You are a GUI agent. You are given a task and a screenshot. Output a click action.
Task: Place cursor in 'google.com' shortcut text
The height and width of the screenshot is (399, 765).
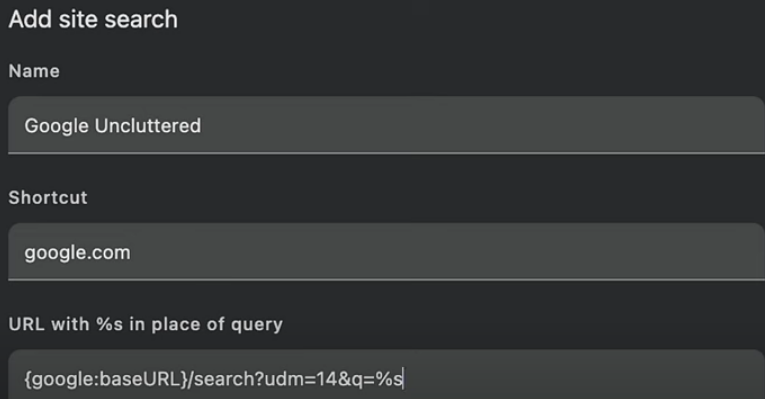pyautogui.click(x=78, y=253)
